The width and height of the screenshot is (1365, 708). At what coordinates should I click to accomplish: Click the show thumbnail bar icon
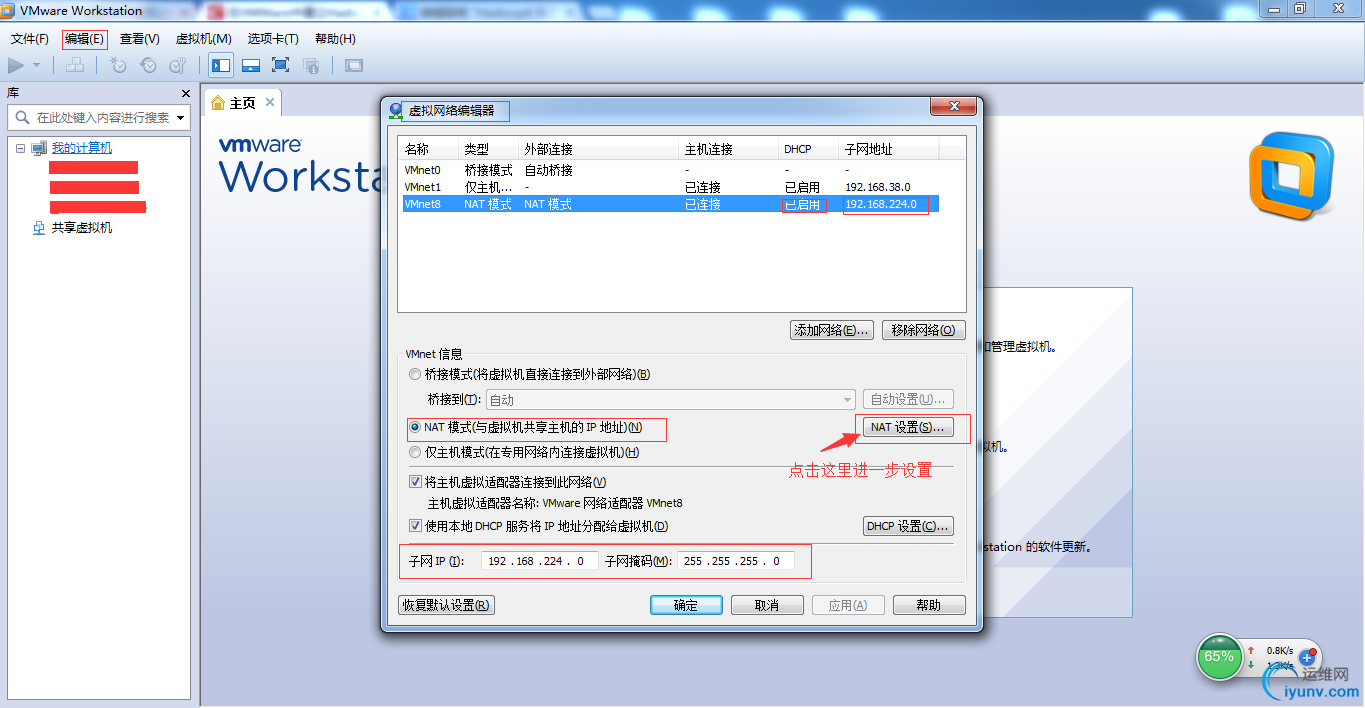pos(251,65)
